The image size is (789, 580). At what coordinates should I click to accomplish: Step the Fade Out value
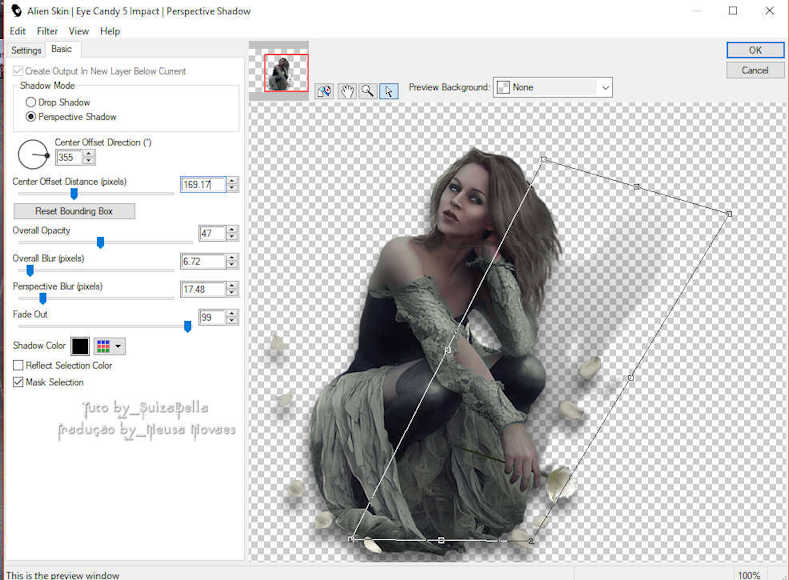232,317
